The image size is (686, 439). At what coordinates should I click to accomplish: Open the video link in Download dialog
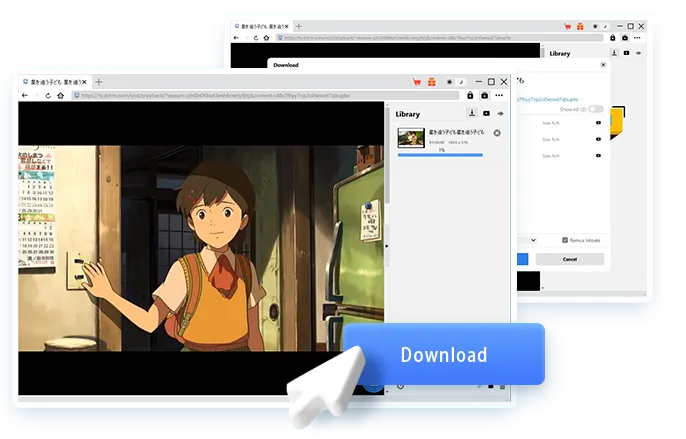(x=548, y=99)
